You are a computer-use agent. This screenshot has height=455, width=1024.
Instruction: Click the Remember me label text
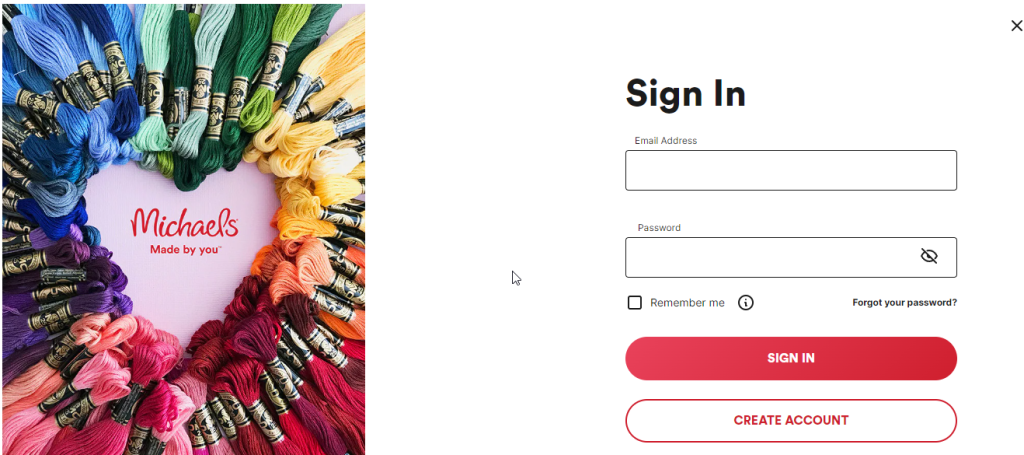pyautogui.click(x=687, y=303)
